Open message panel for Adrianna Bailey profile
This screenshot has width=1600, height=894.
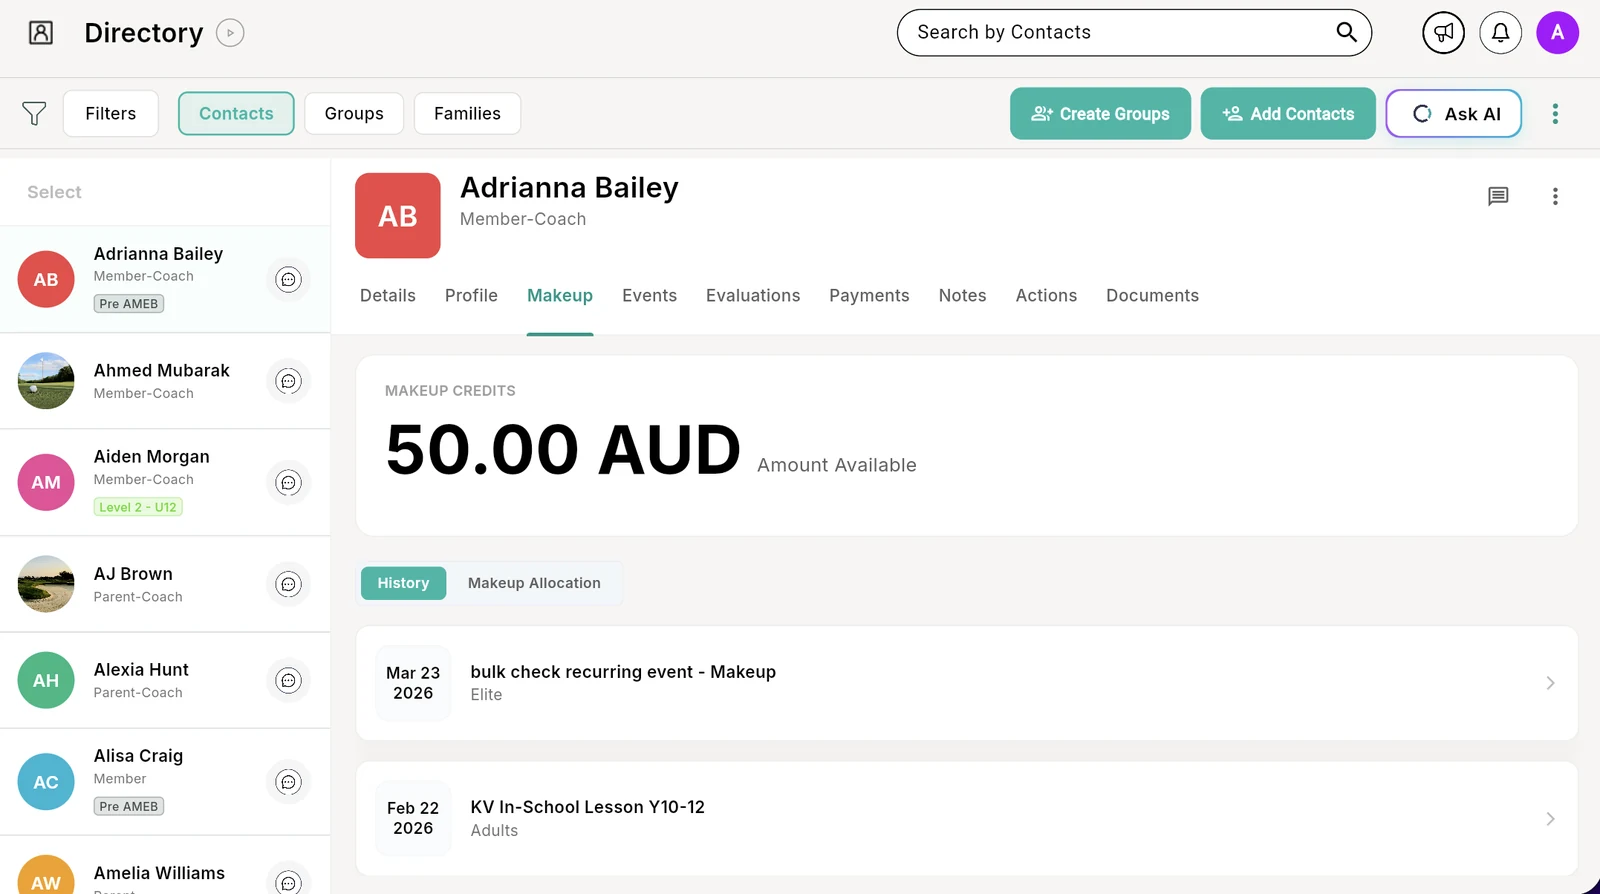[x=1498, y=196]
